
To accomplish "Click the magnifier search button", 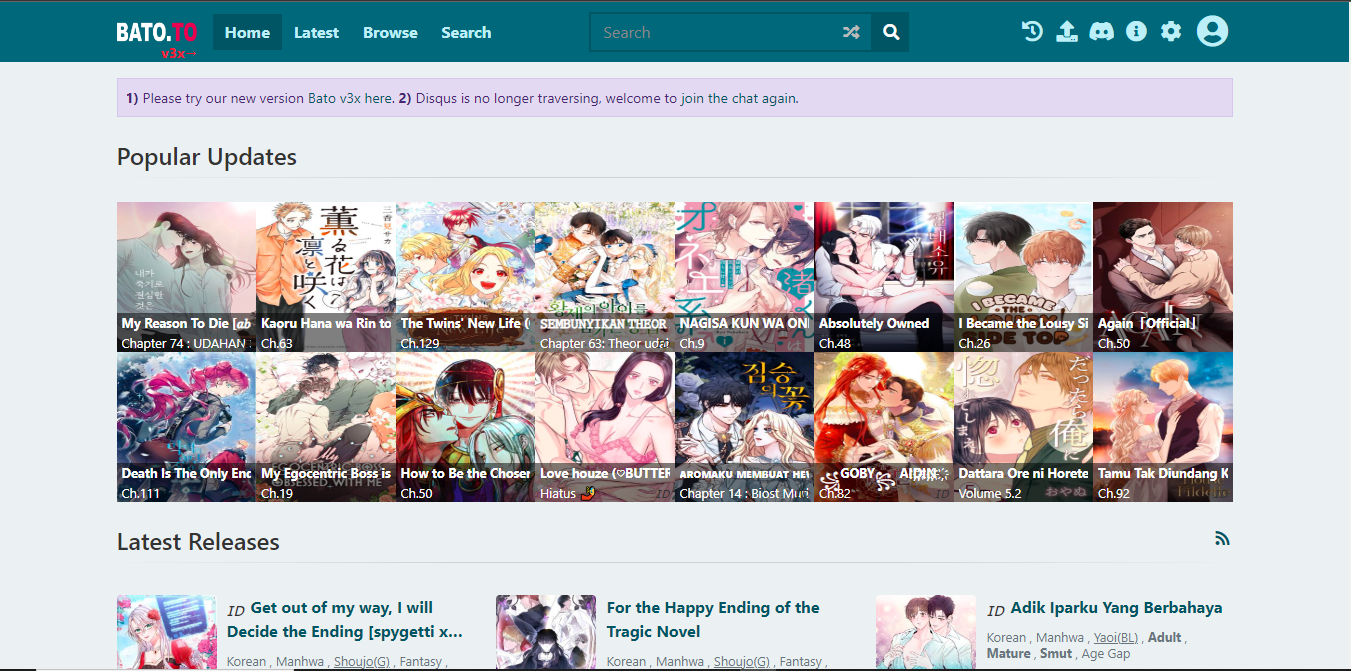I will 890,32.
